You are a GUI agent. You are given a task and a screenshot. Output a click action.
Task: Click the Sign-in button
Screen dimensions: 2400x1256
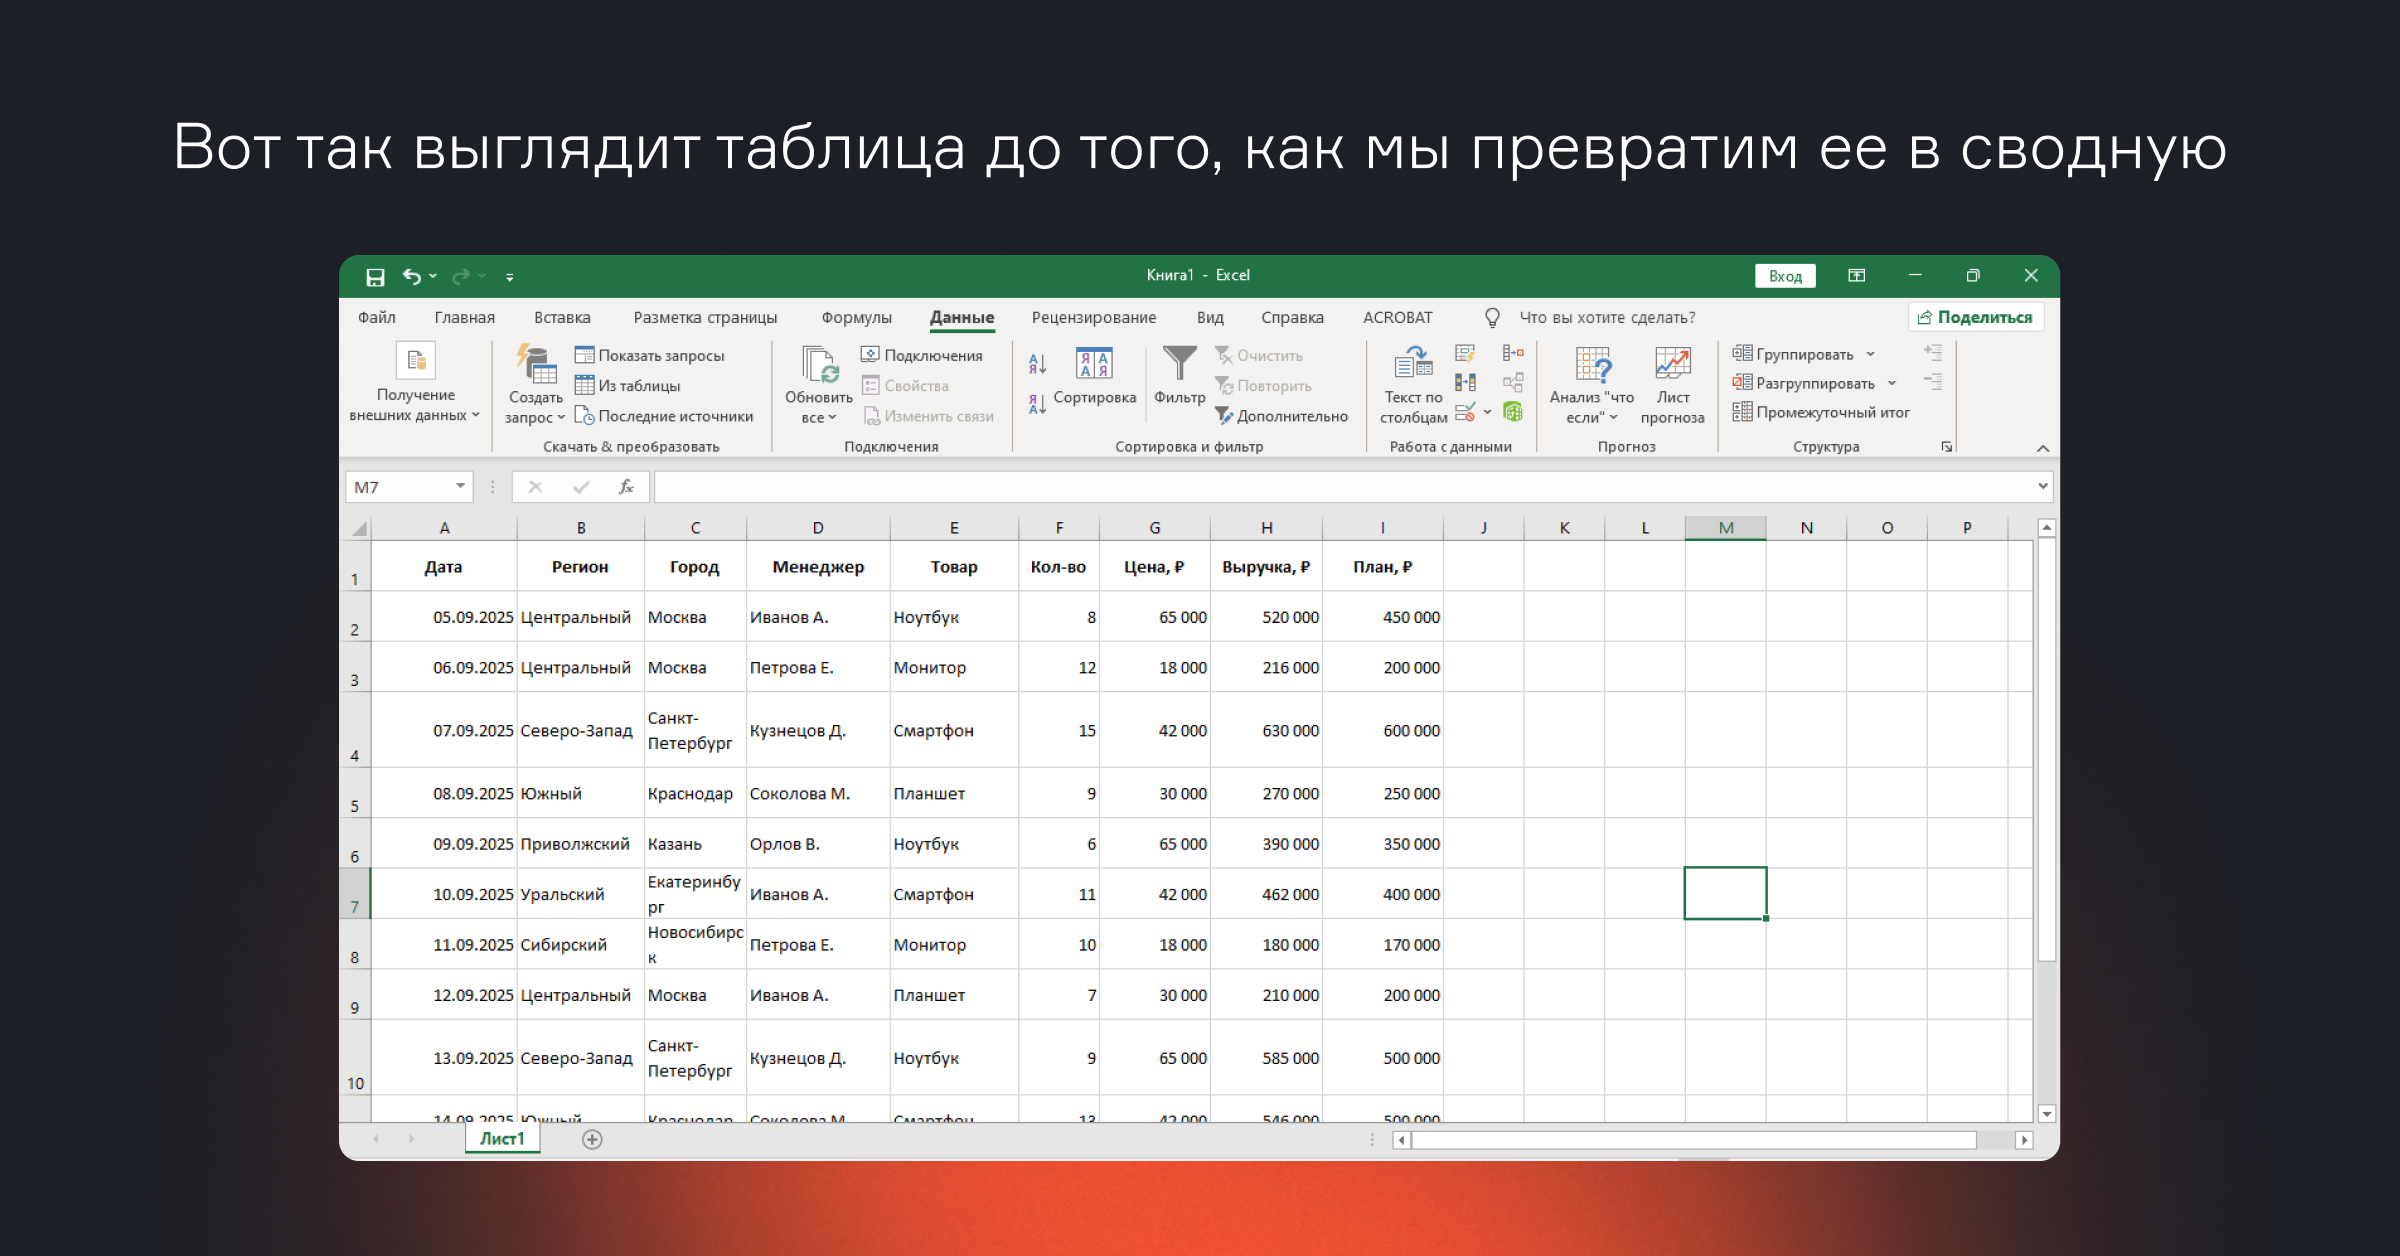click(1784, 276)
